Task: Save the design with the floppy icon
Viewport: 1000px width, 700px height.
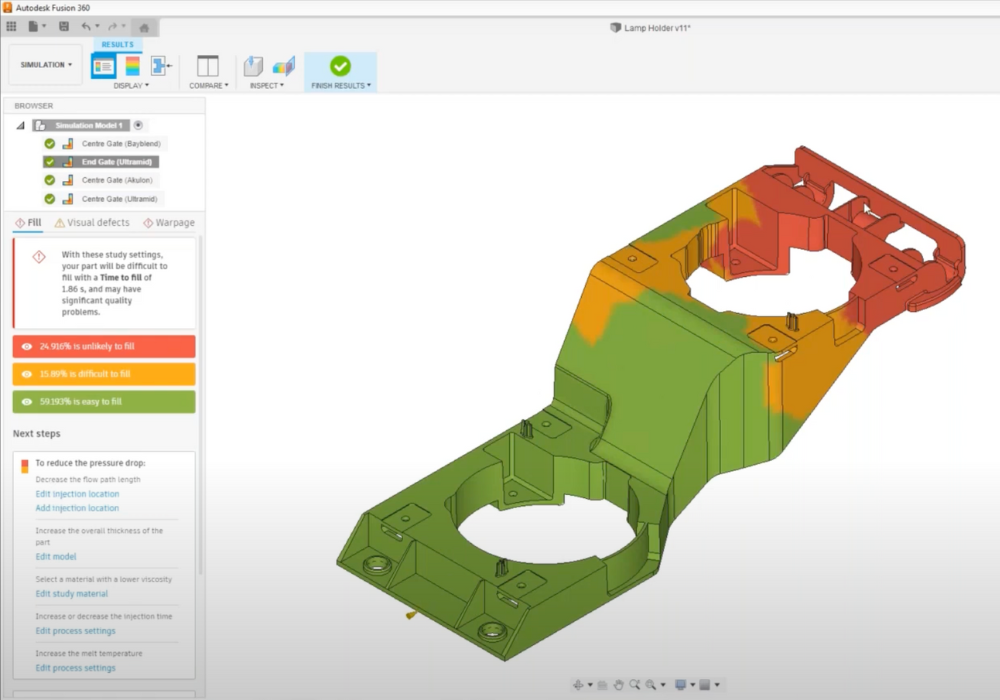Action: click(64, 26)
